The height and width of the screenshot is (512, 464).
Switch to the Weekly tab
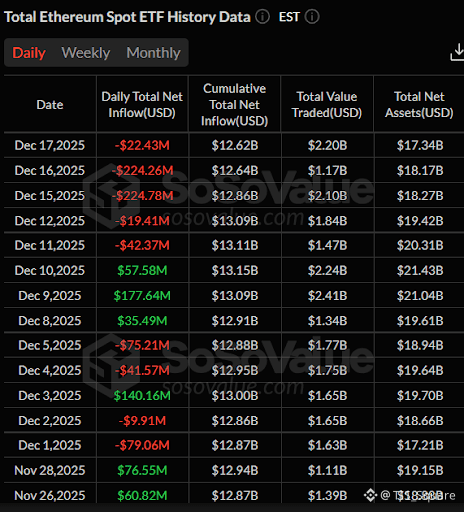click(86, 53)
